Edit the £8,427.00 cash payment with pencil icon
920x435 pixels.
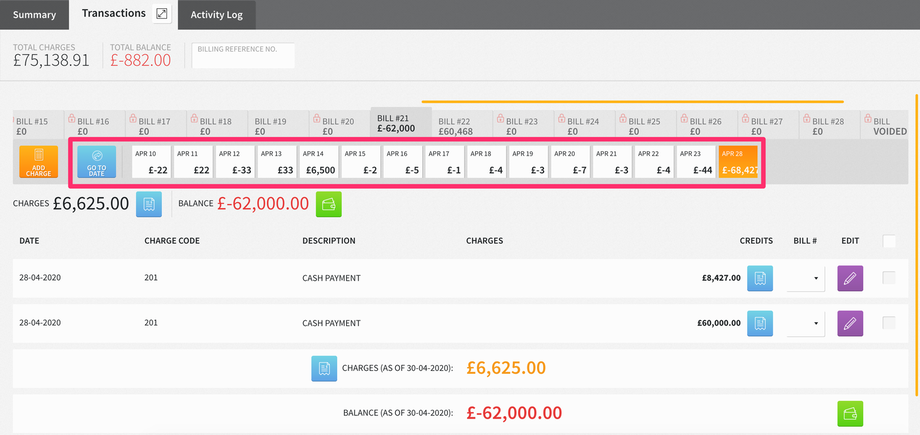850,278
